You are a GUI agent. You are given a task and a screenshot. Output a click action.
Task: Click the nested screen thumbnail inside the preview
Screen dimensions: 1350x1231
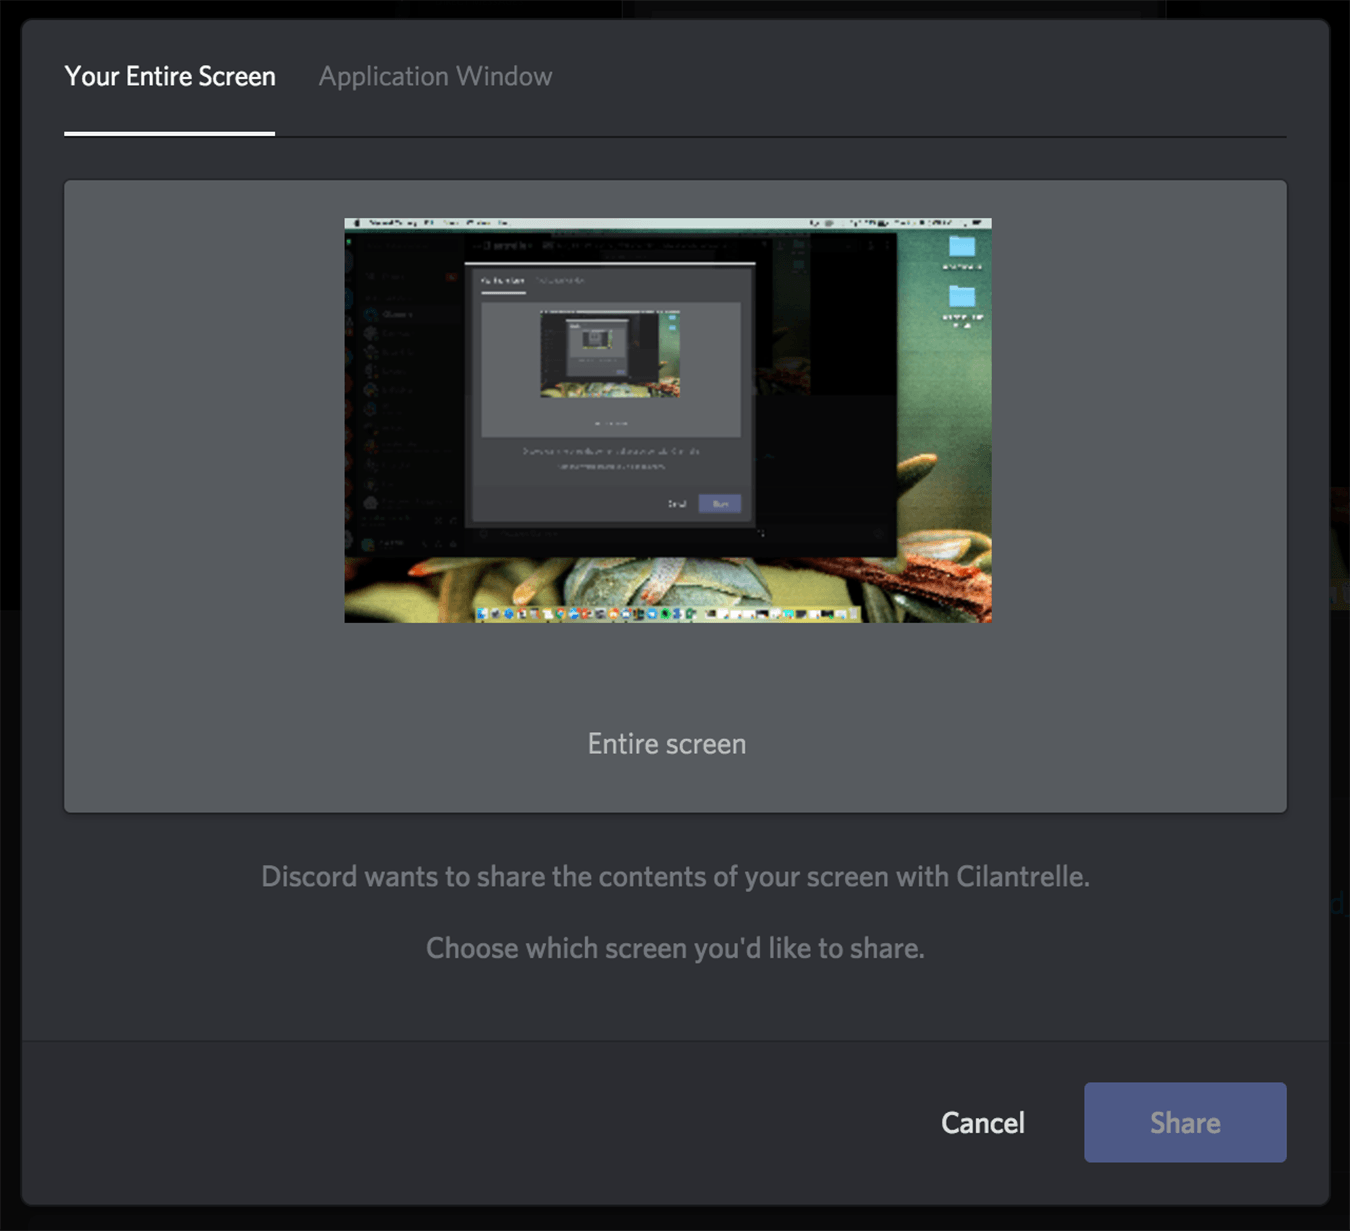click(610, 354)
